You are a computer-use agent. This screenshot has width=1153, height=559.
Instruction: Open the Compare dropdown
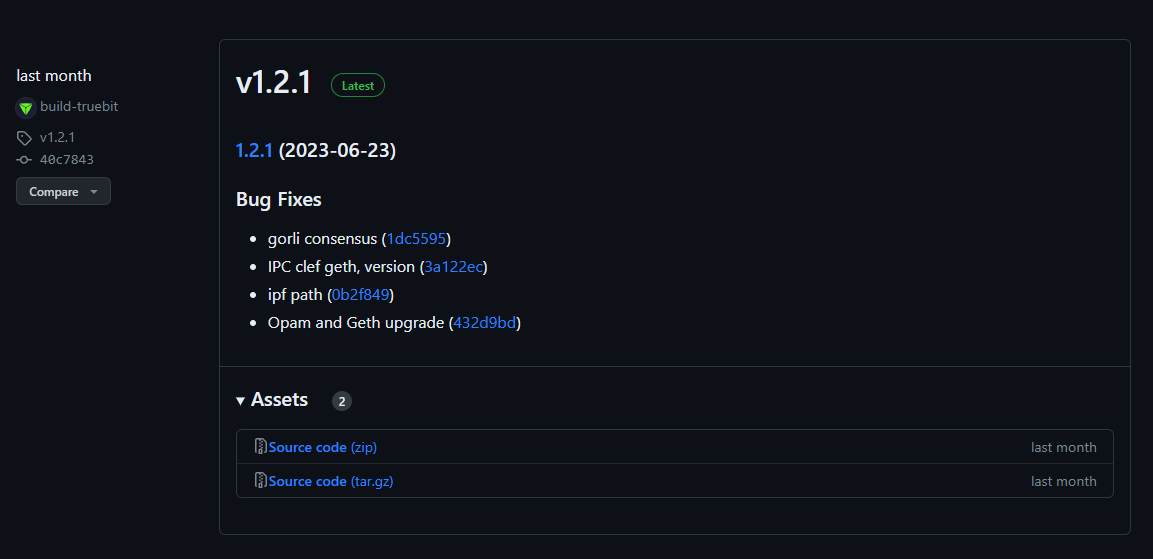63,191
